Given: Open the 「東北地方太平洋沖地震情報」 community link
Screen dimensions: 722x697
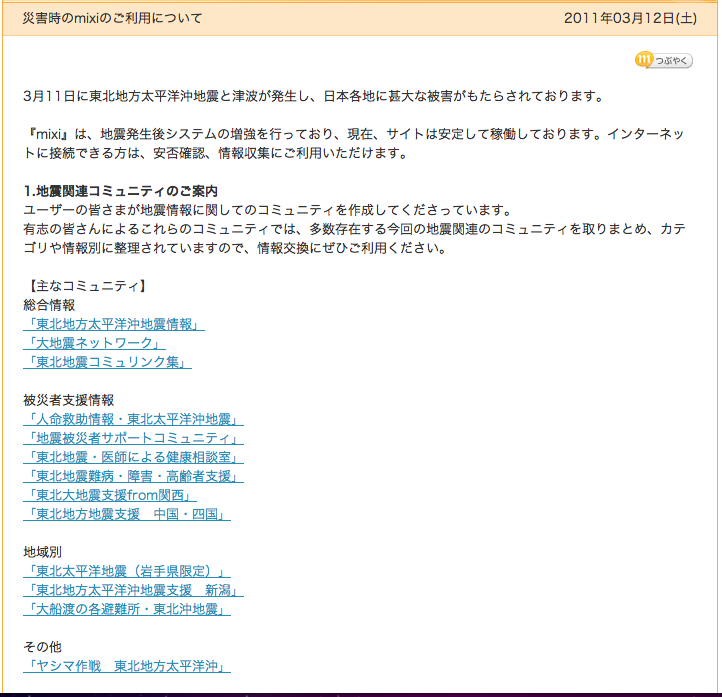Looking at the screenshot, I should click(114, 325).
